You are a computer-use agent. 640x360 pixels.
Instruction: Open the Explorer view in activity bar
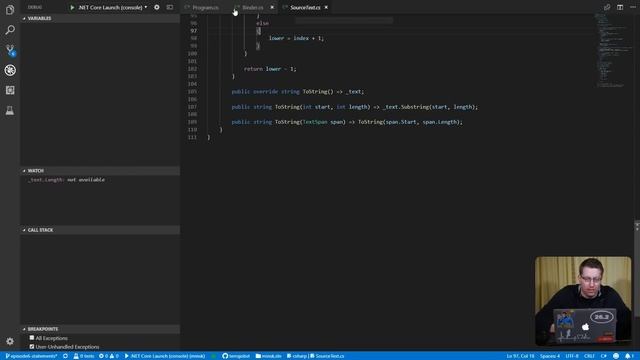click(10, 10)
